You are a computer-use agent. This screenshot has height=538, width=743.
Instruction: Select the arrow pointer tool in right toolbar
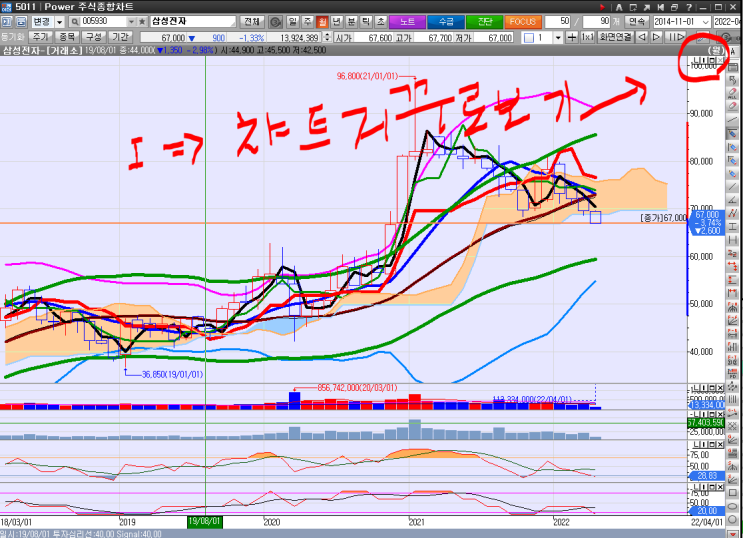(733, 80)
